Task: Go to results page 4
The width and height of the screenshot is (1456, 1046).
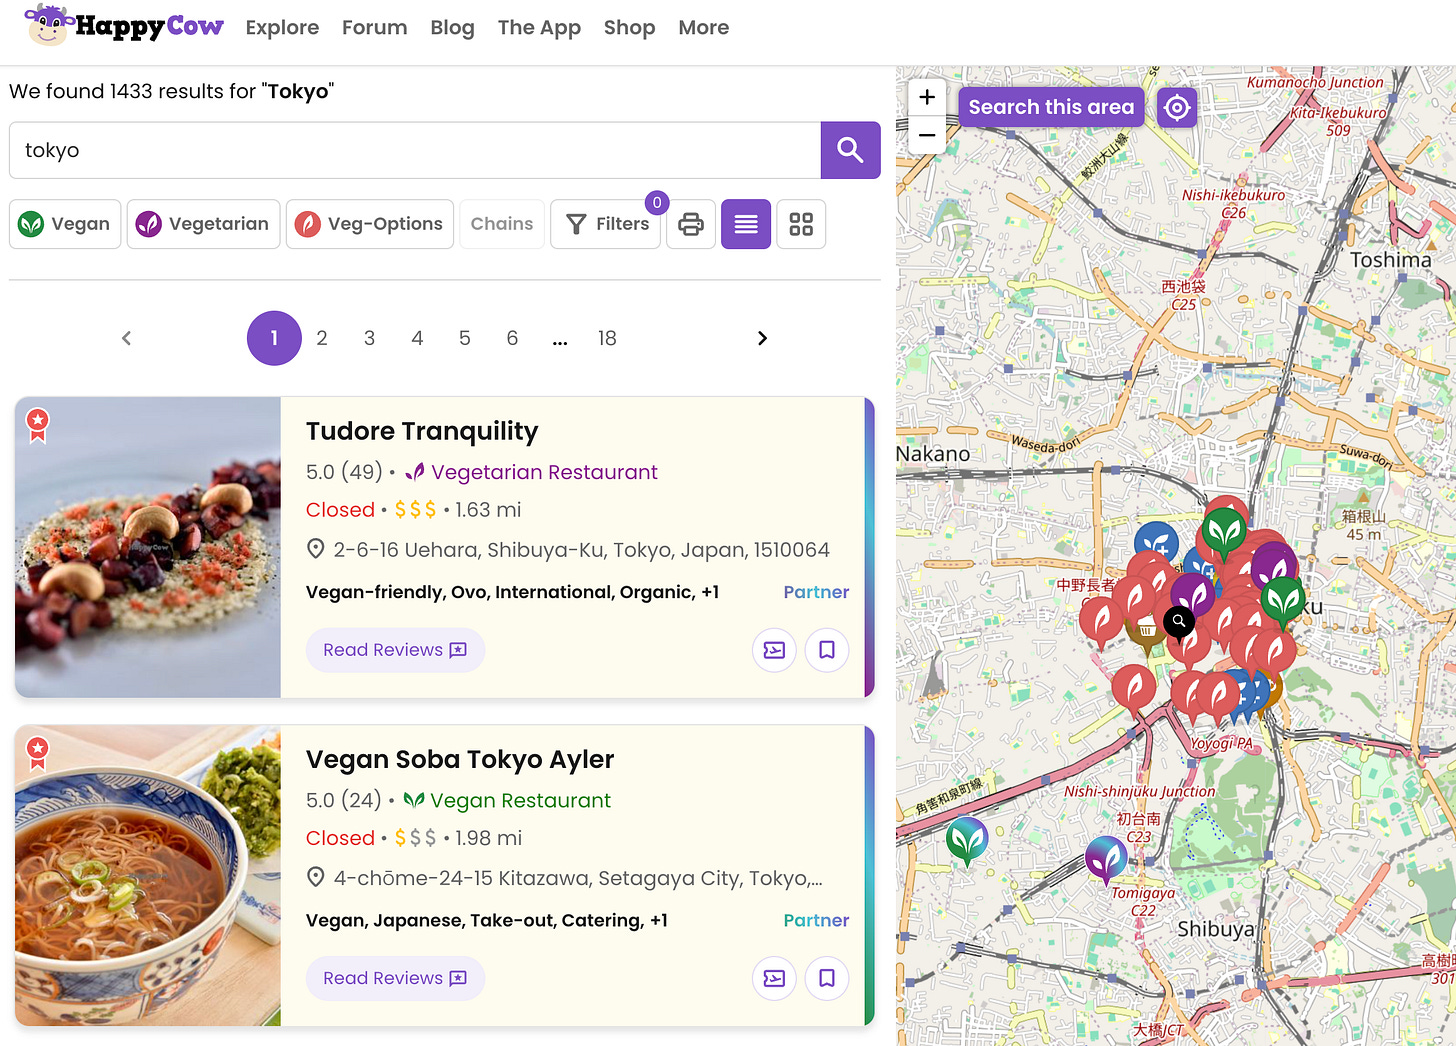Action: point(417,338)
